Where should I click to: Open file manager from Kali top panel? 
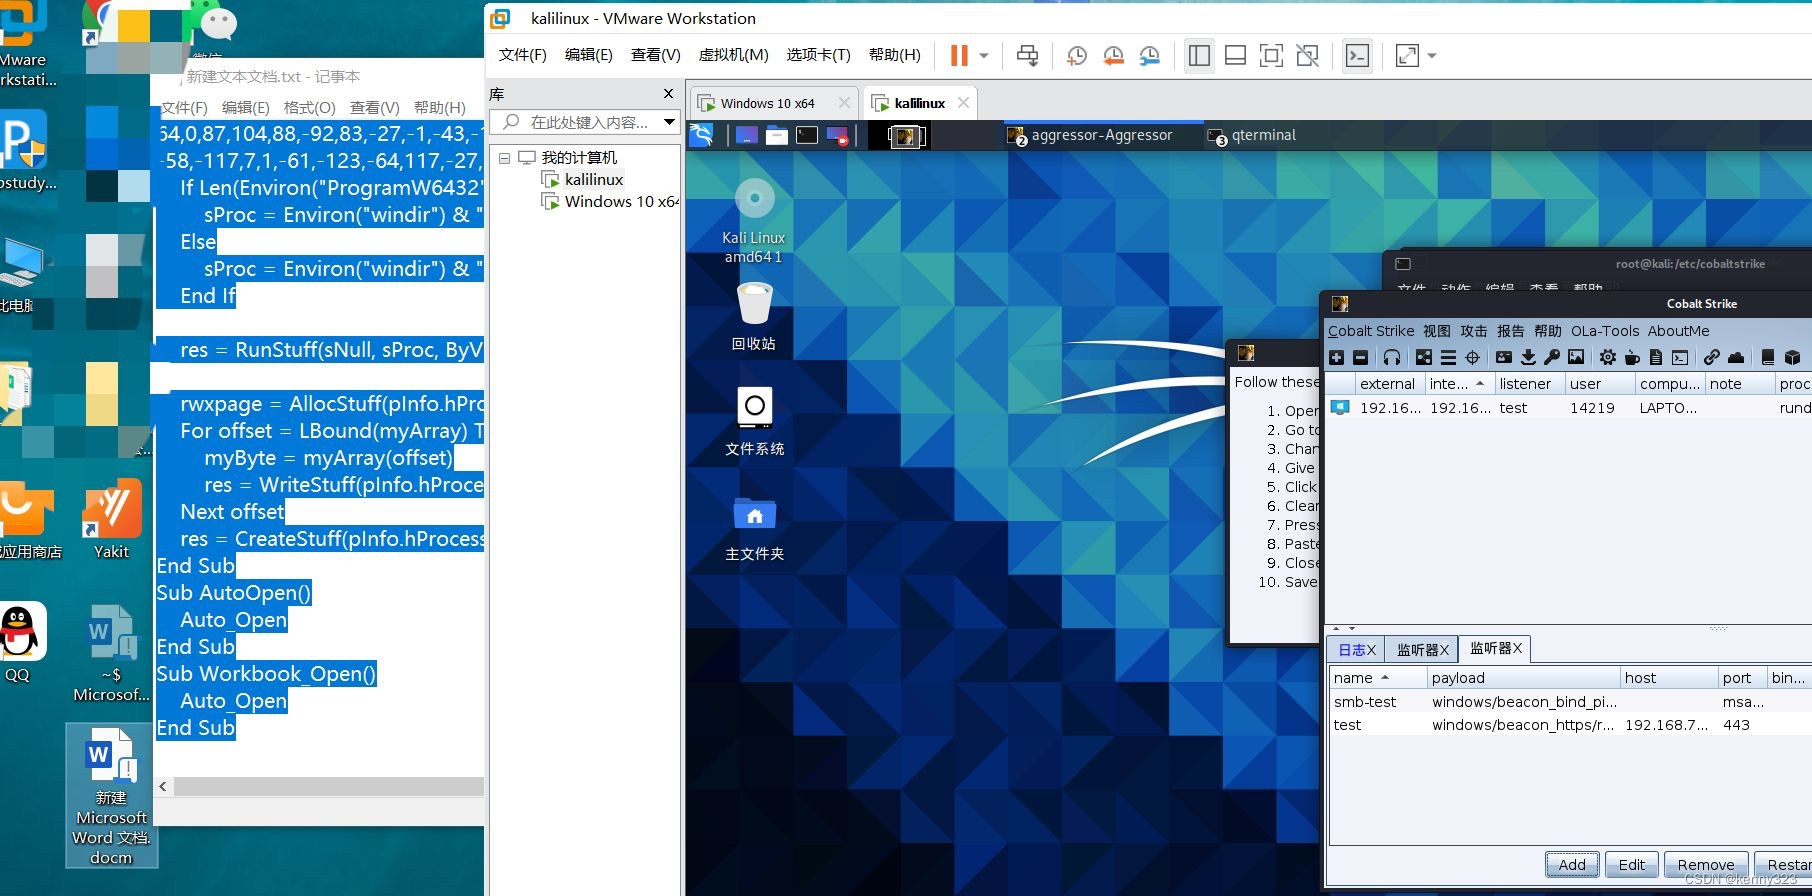(777, 135)
